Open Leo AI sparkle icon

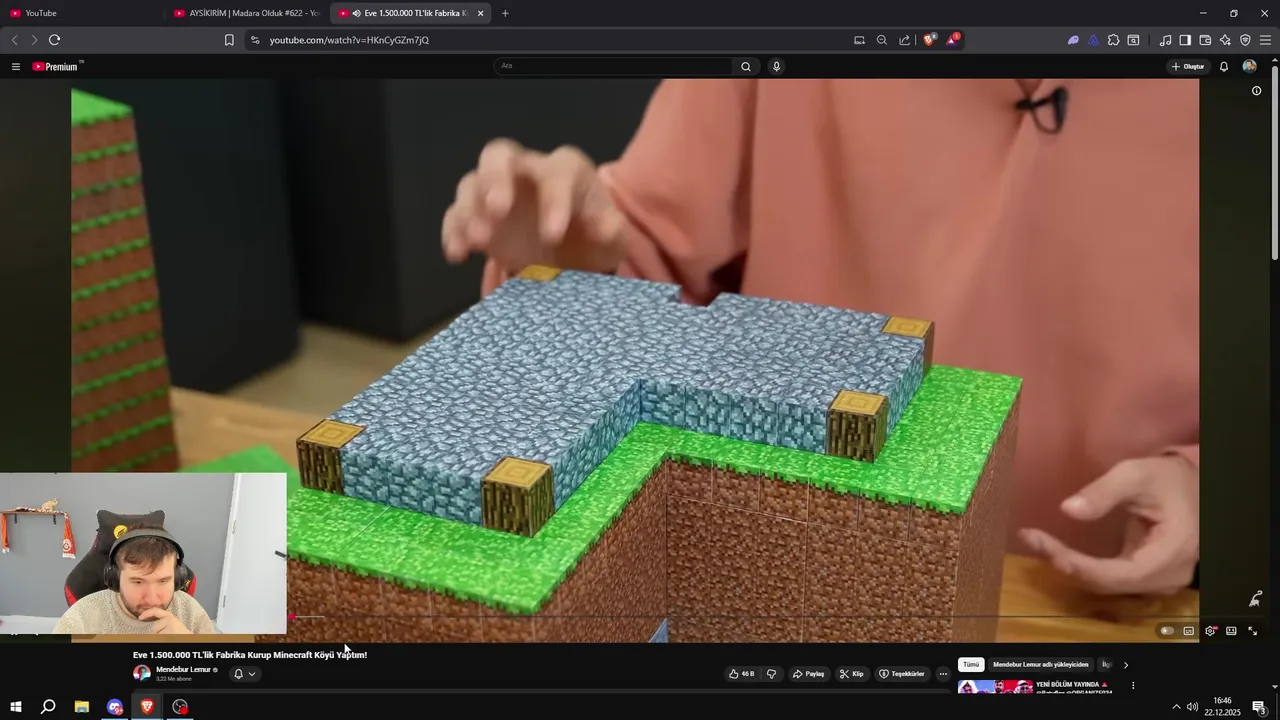[x=1225, y=40]
